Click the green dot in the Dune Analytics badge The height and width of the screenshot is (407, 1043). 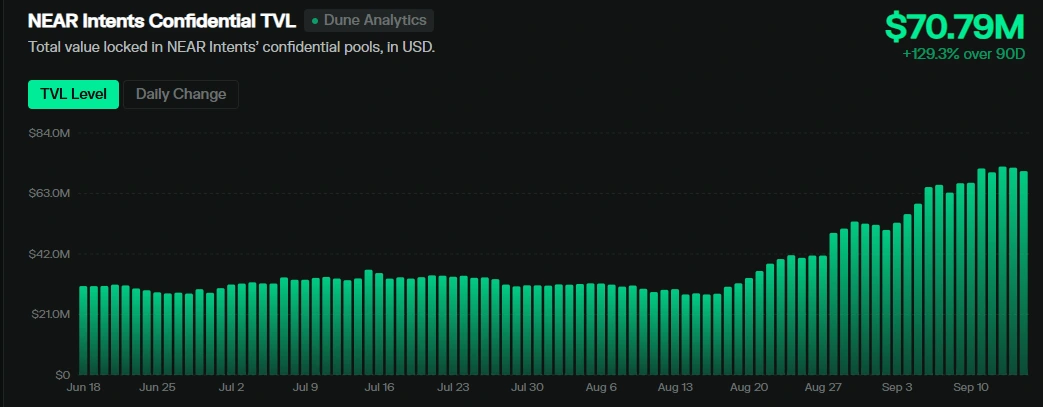(x=315, y=21)
